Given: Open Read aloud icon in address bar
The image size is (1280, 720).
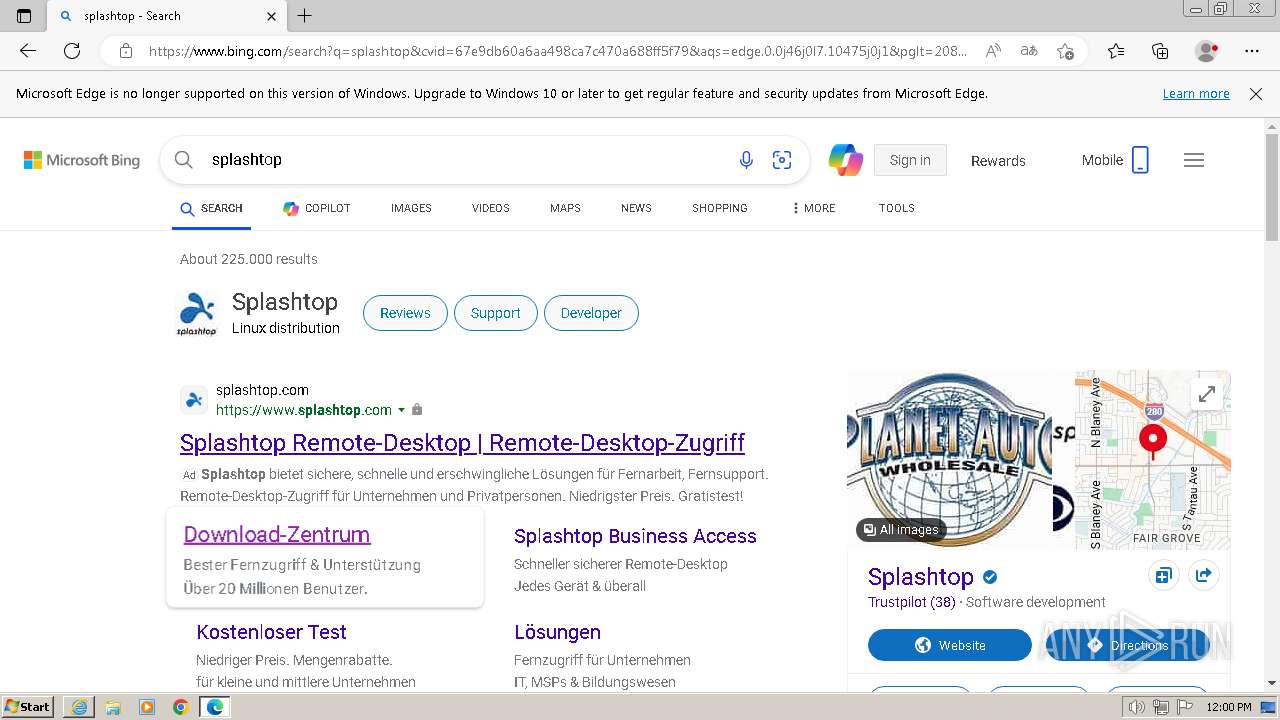Looking at the screenshot, I should click(x=993, y=51).
